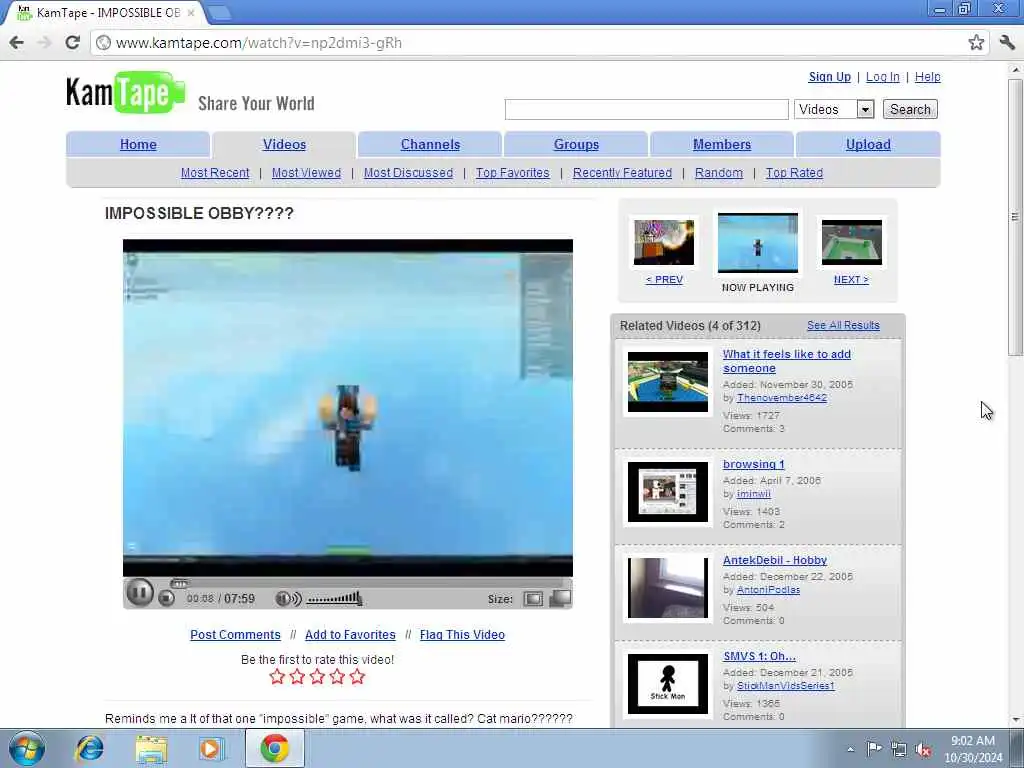Open the Upload tab

[868, 144]
